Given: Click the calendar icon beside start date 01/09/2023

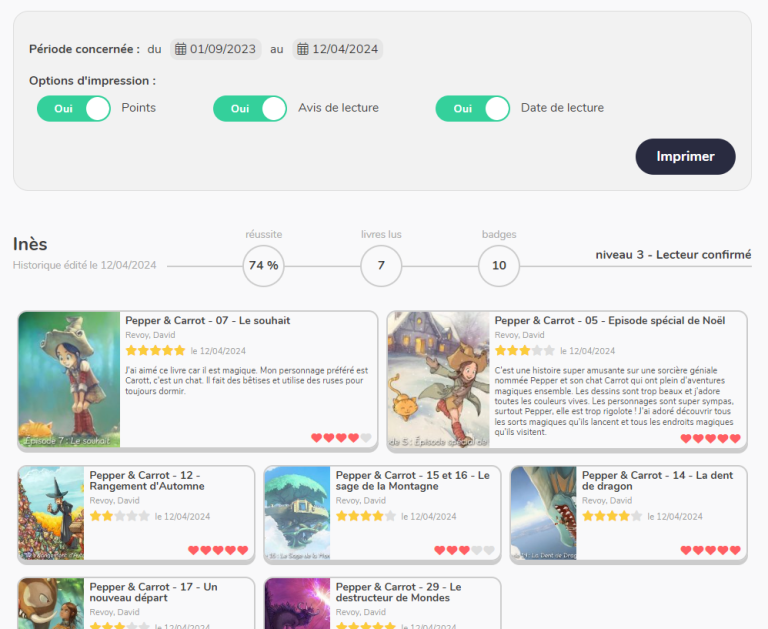Looking at the screenshot, I should click(180, 49).
